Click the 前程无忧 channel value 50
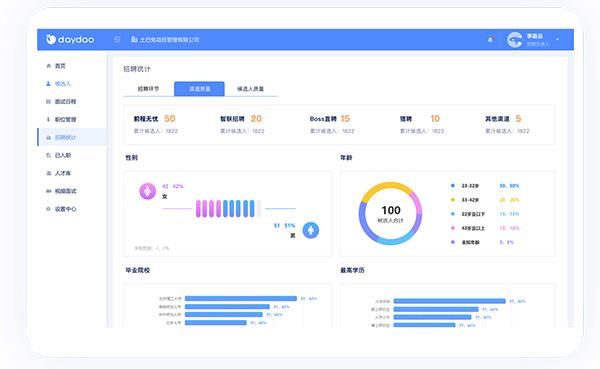Image resolution: width=600 pixels, height=369 pixels. tap(170, 119)
